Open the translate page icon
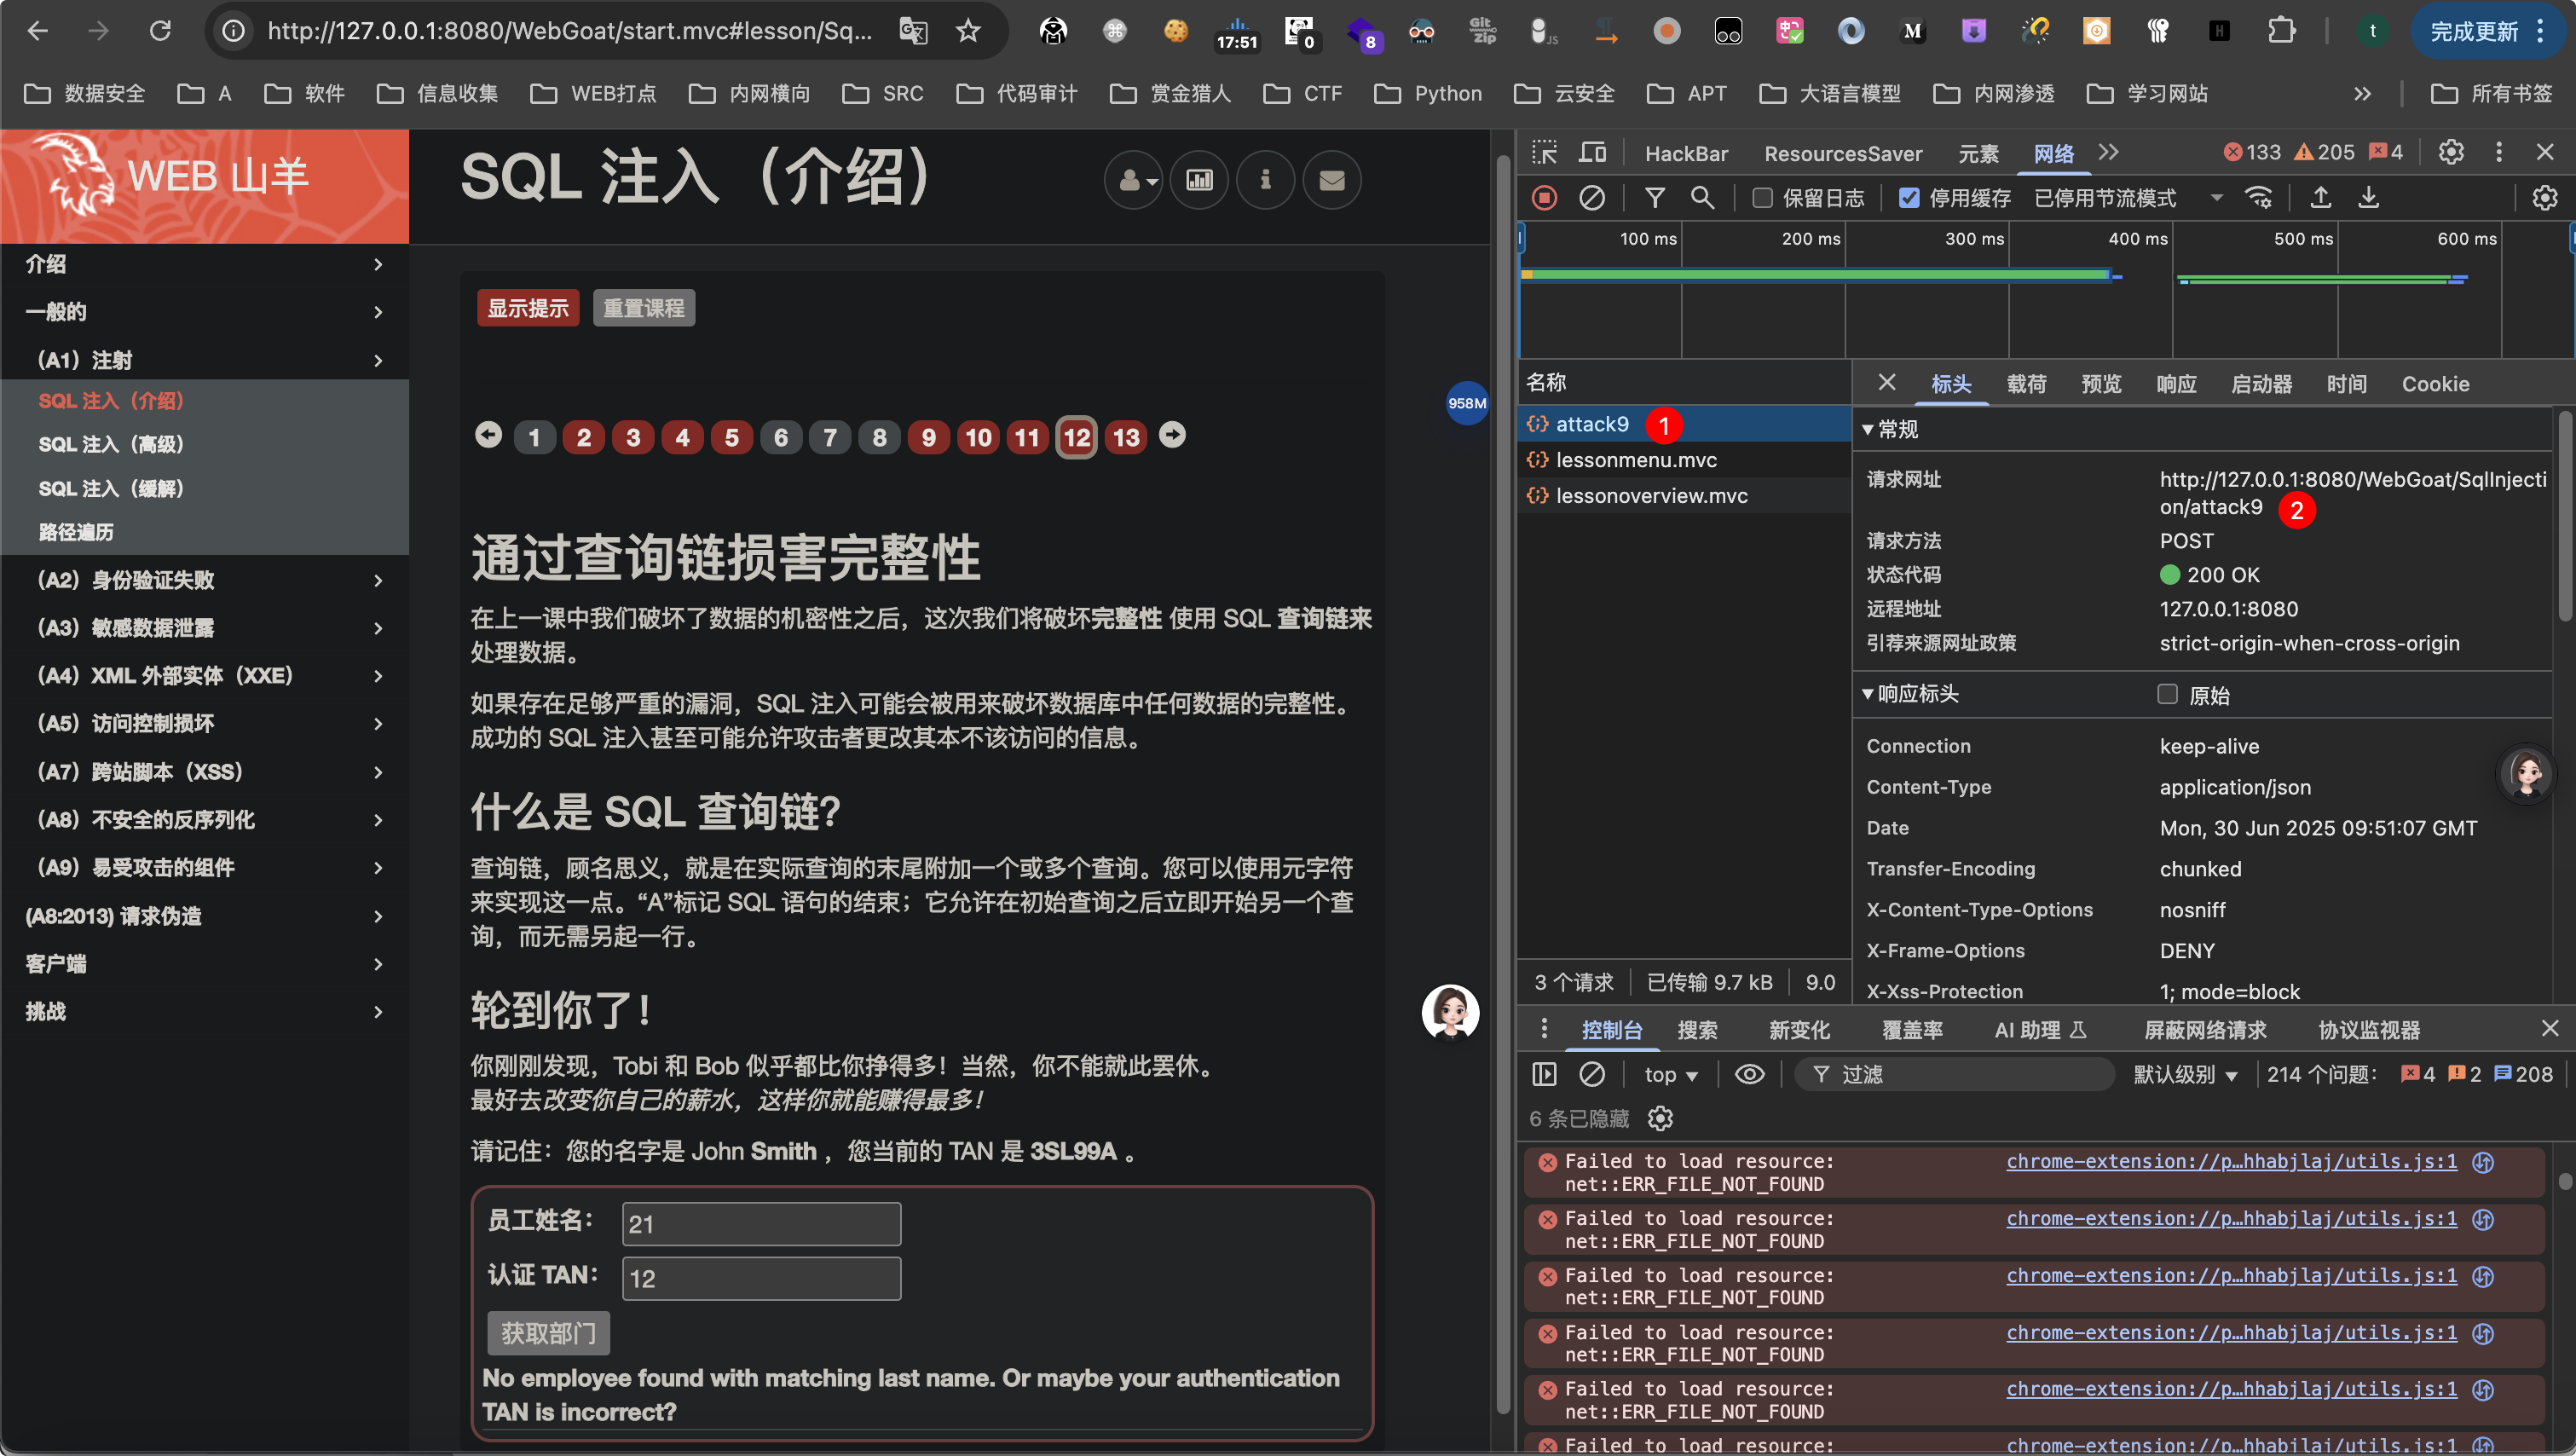 tap(912, 31)
